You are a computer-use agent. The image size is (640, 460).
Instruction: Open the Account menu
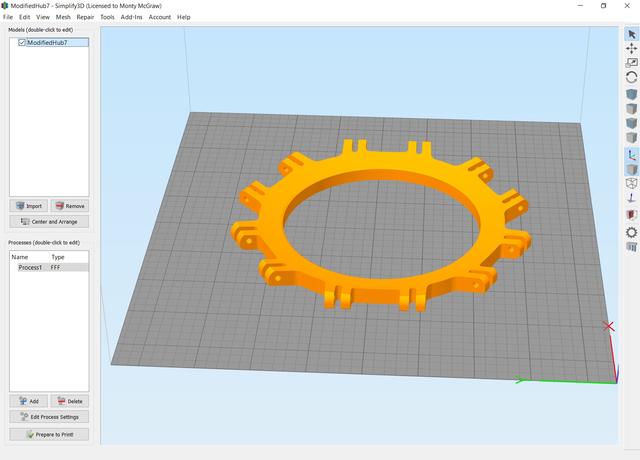click(160, 17)
